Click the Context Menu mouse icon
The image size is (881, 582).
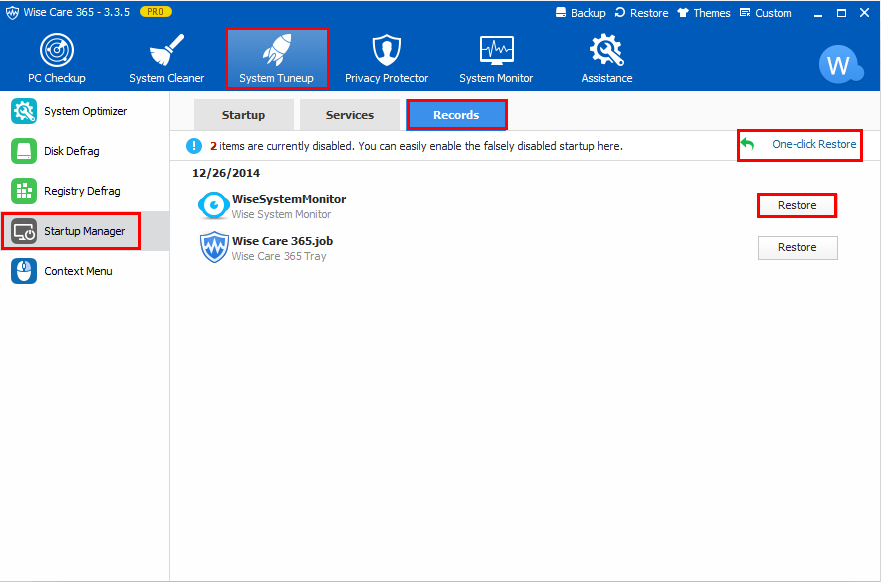coord(24,271)
